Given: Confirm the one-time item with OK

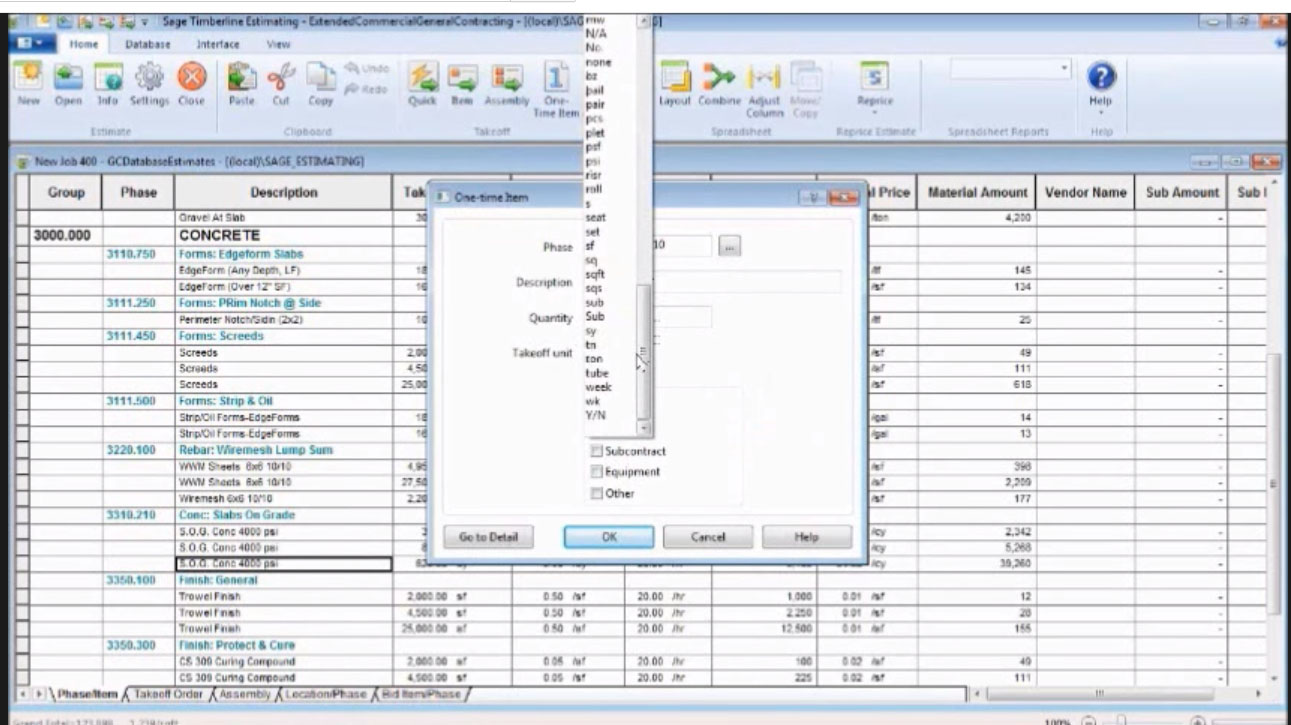Looking at the screenshot, I should tap(609, 536).
